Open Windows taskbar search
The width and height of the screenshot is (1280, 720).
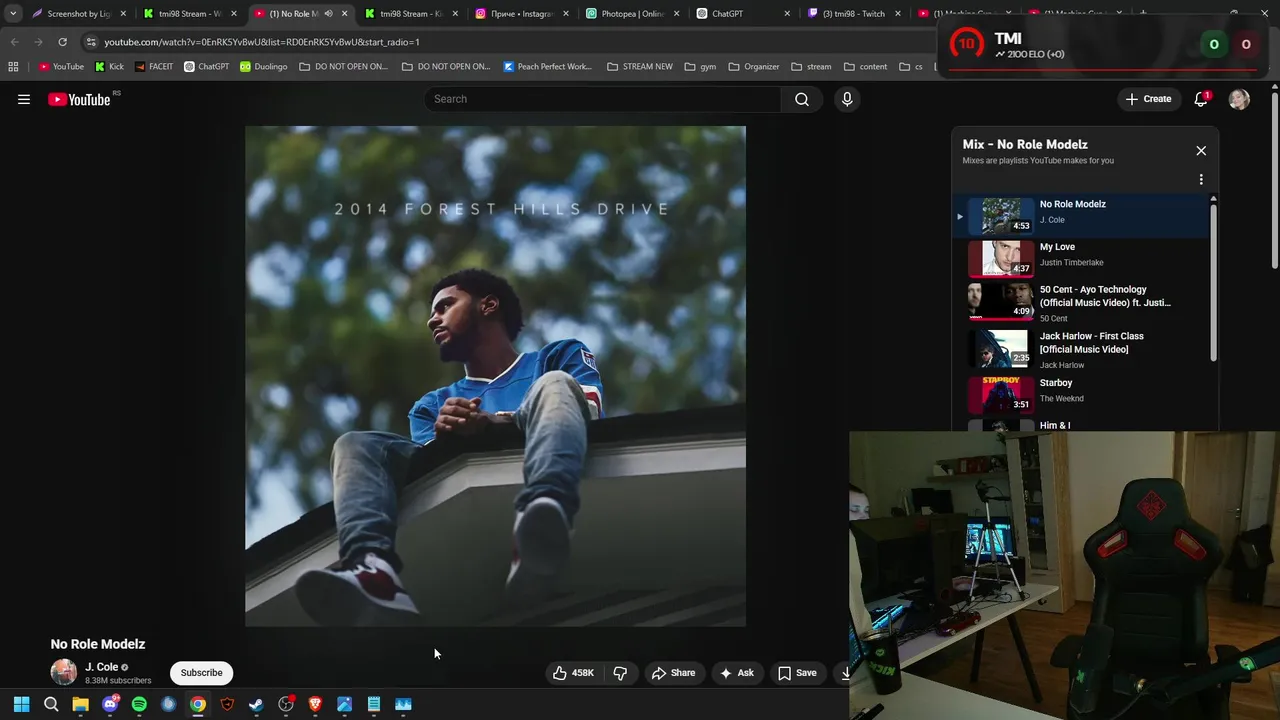point(51,704)
